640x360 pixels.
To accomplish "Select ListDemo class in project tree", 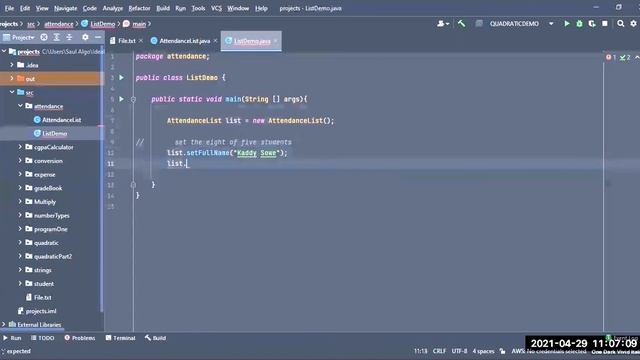I will pyautogui.click(x=55, y=133).
